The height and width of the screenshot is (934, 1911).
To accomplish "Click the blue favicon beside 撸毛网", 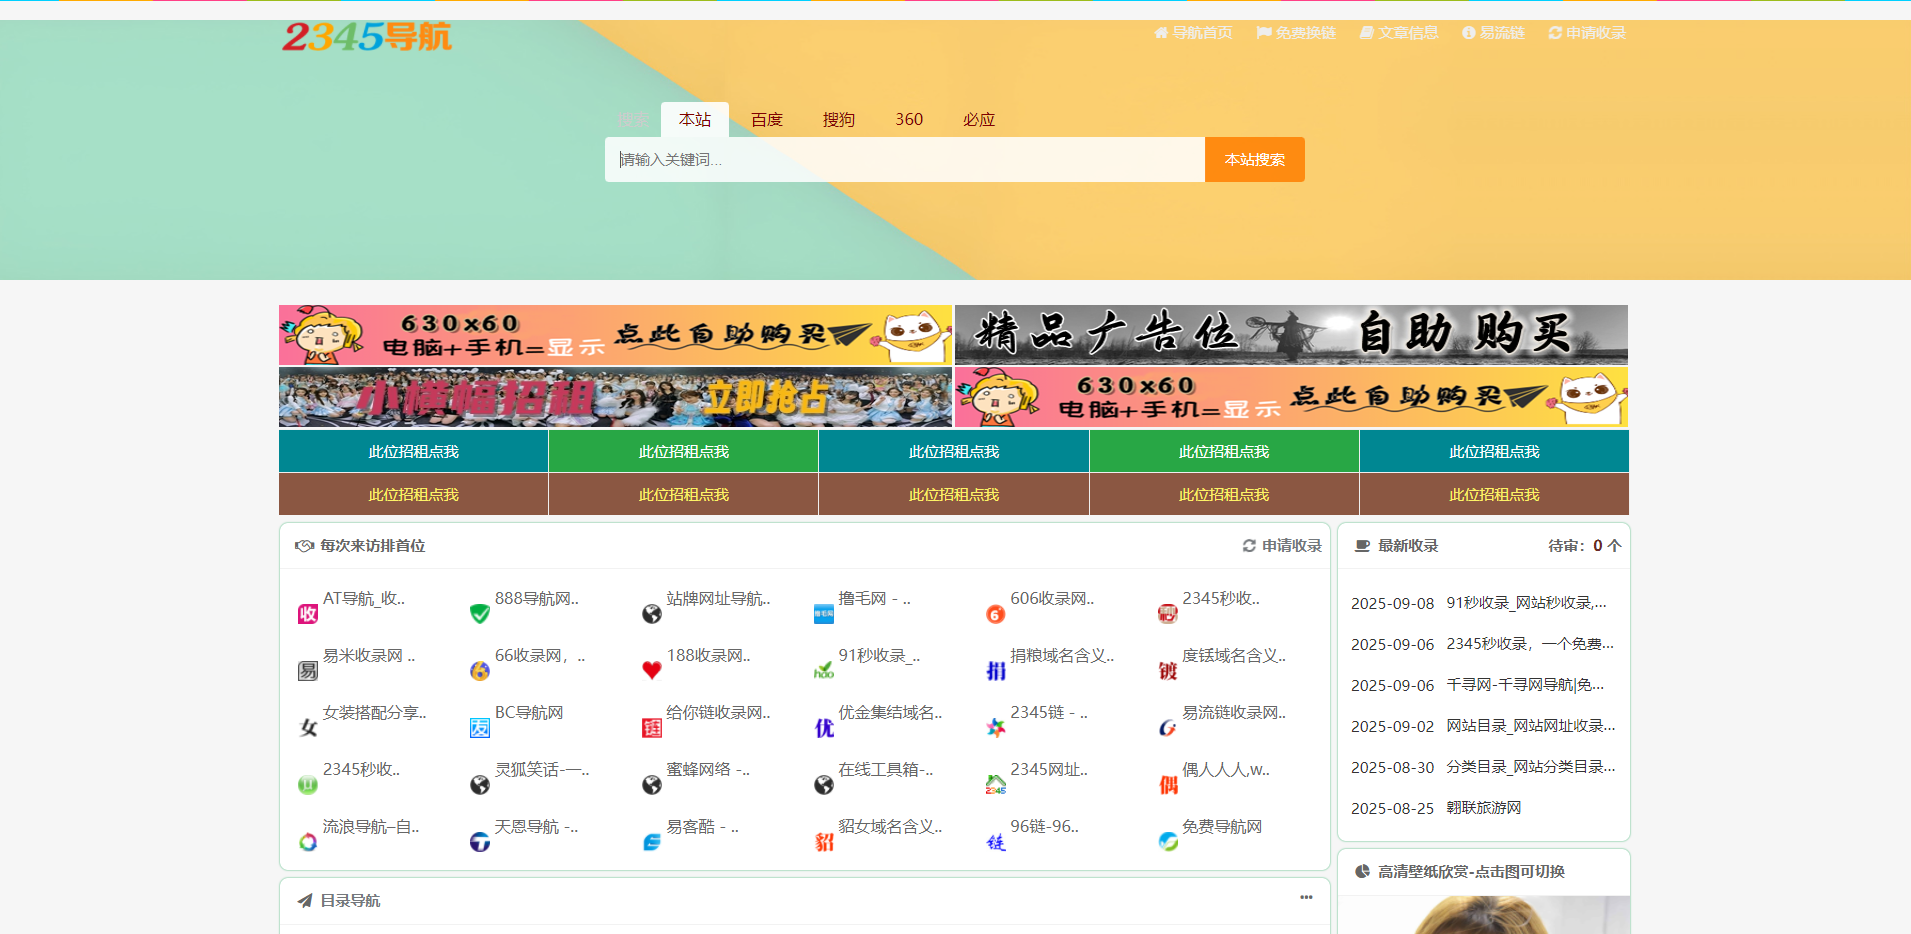I will point(824,614).
